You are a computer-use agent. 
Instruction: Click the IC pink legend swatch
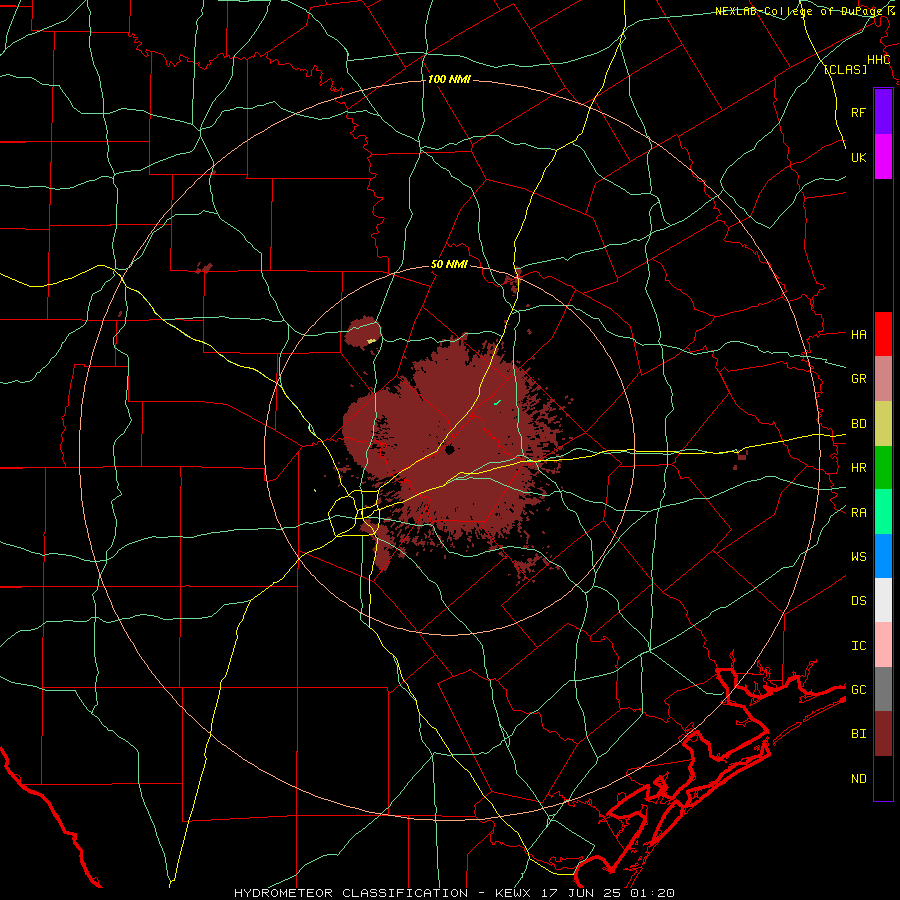coord(883,645)
